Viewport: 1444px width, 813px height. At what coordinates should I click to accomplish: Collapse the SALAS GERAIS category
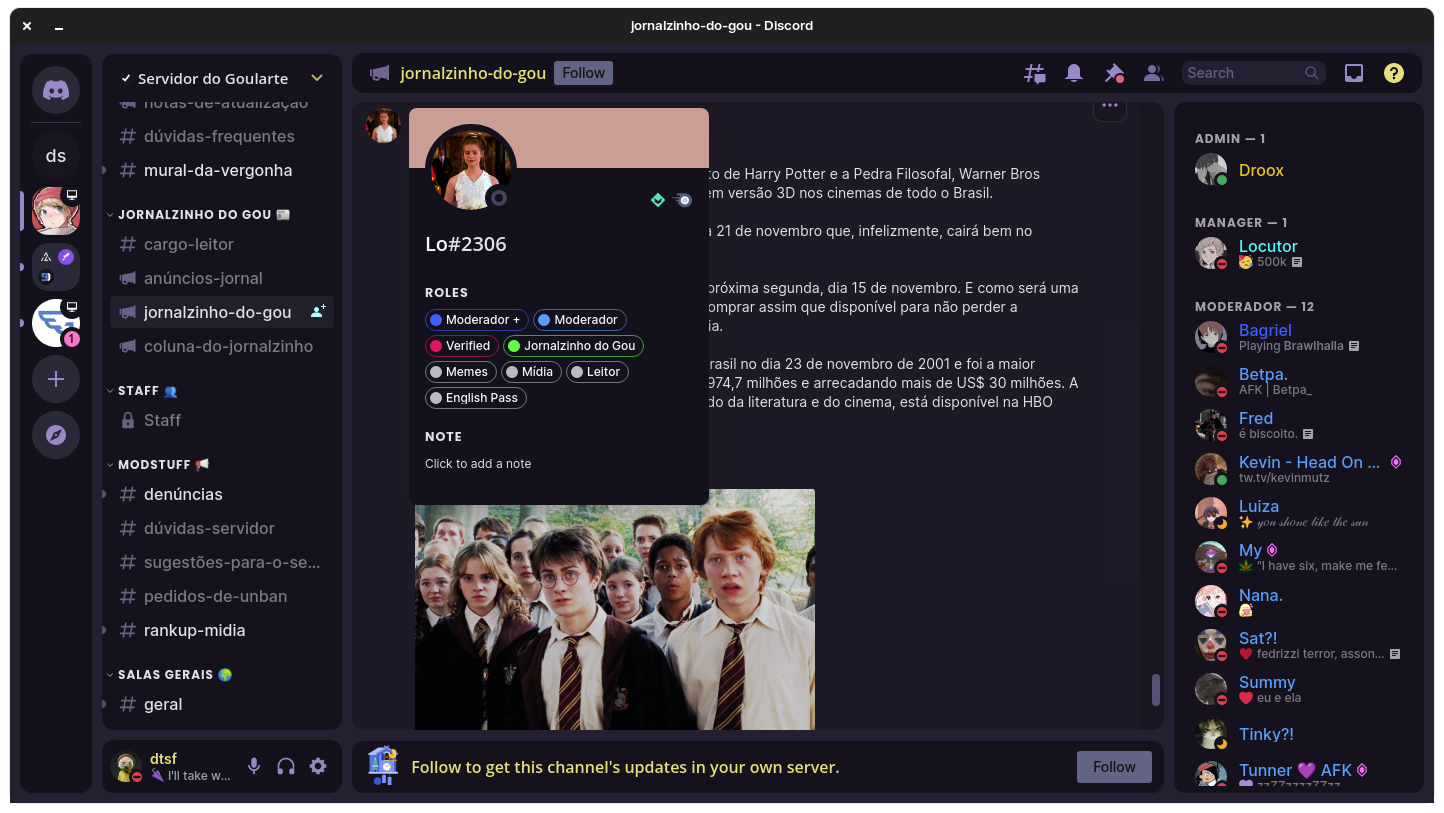coord(168,674)
